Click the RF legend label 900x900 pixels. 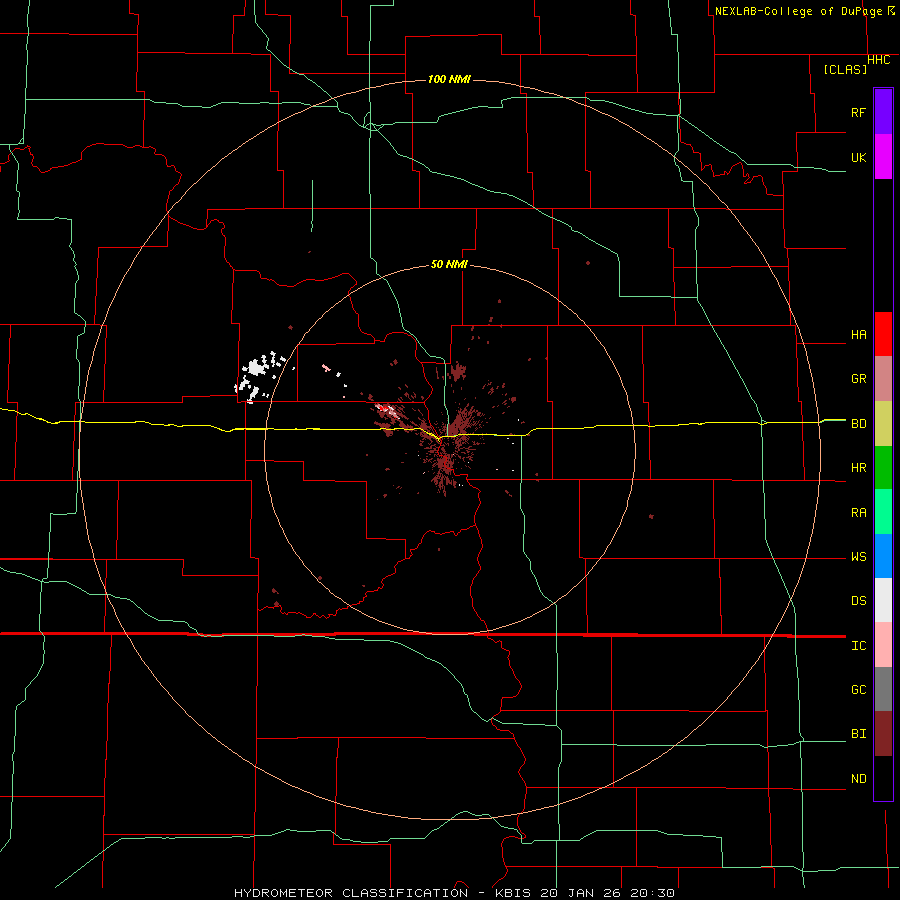point(858,112)
